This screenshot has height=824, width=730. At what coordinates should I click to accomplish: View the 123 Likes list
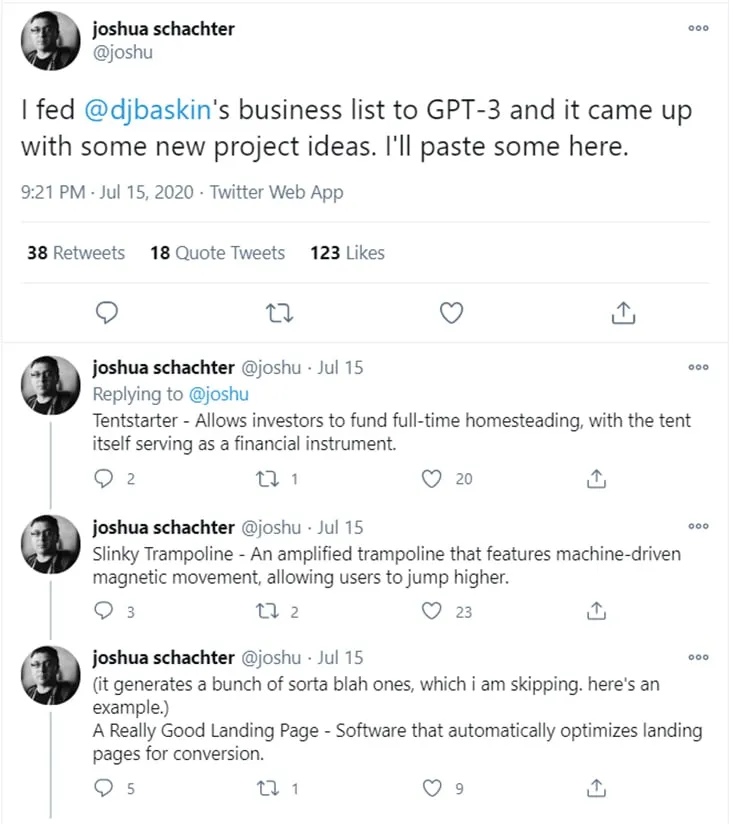tap(347, 253)
